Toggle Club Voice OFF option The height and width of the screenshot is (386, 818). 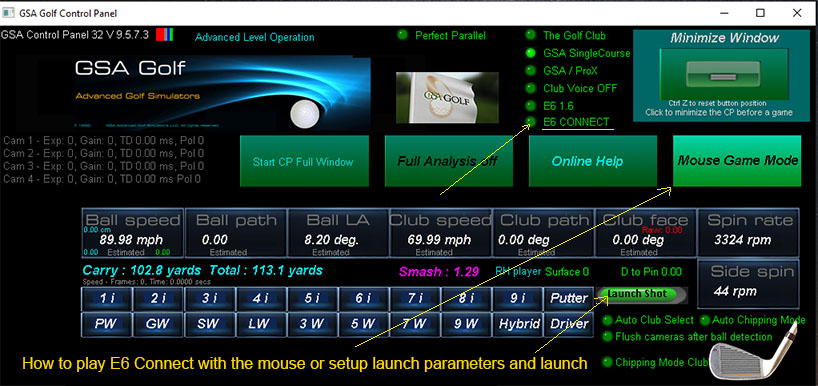tap(531, 88)
